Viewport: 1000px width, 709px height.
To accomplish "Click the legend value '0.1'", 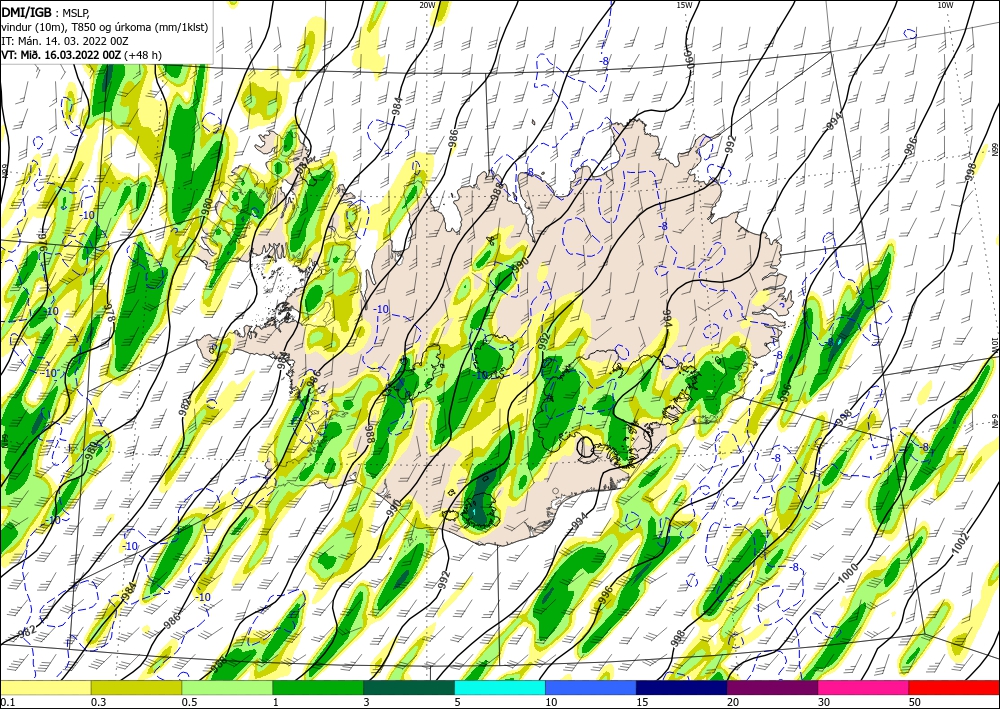I will (x=6, y=702).
